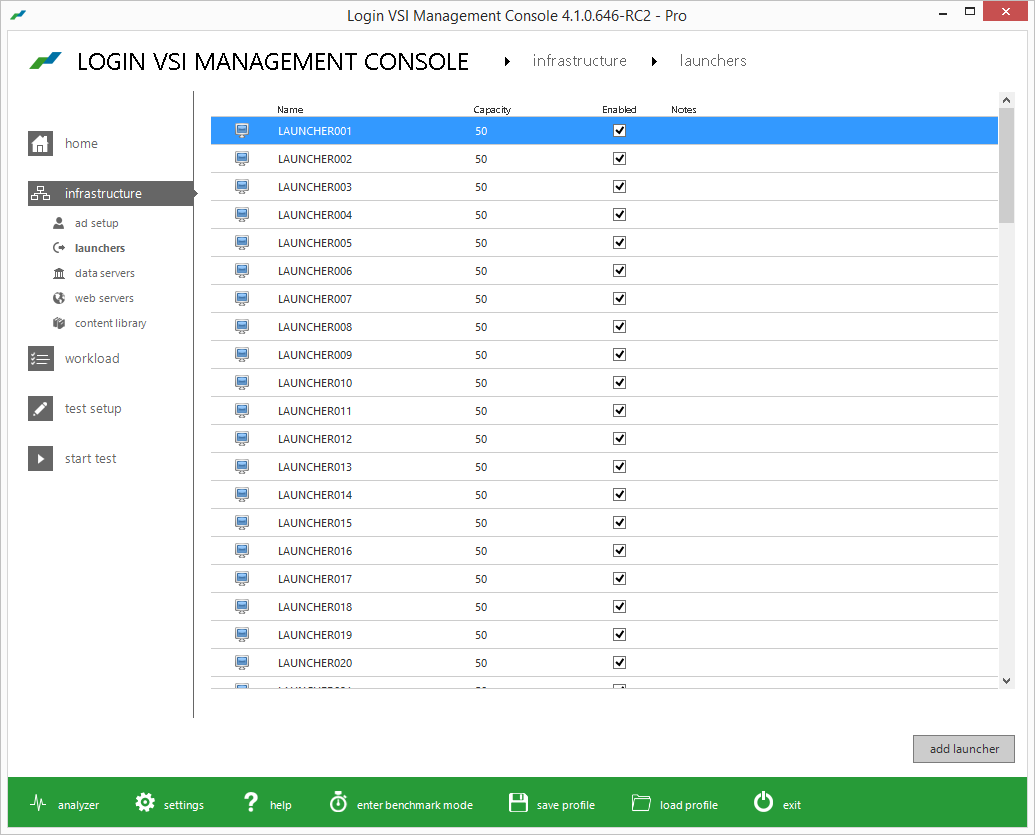
Task: Click the analyzer pulse icon
Action: pyautogui.click(x=38, y=803)
